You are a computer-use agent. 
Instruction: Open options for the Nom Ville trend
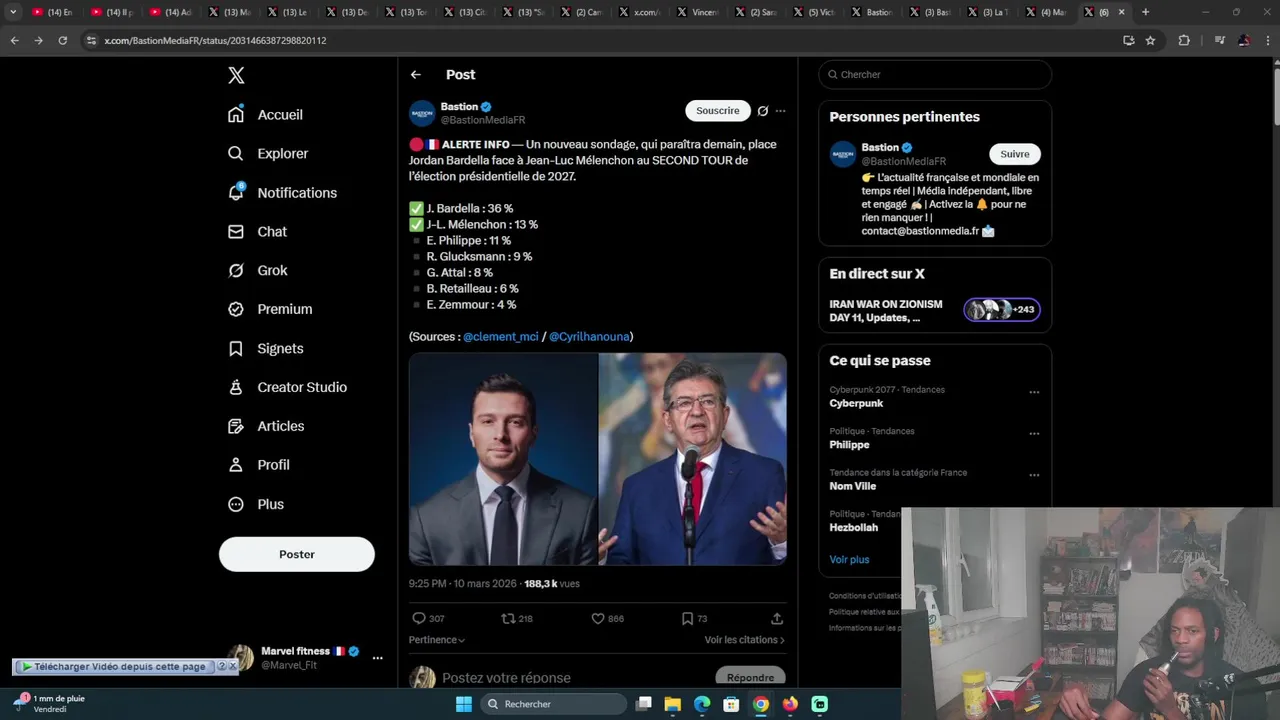pyautogui.click(x=1034, y=475)
